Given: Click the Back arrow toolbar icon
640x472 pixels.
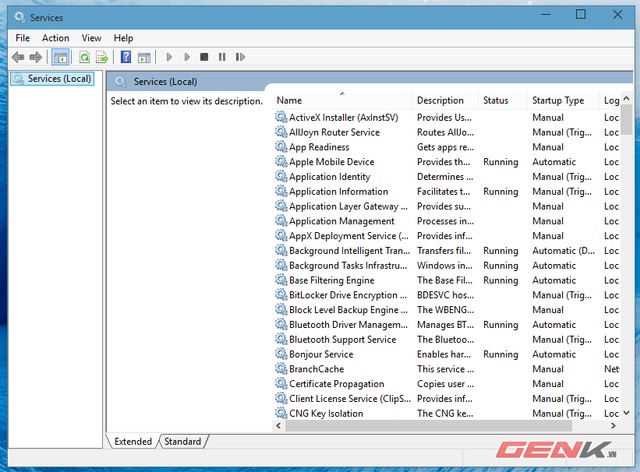Looking at the screenshot, I should 18,57.
